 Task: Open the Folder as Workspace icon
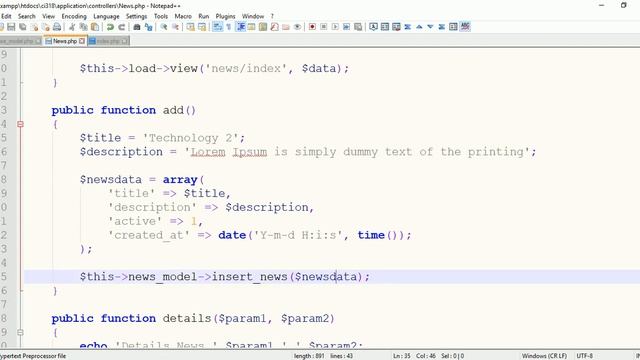tap(286, 27)
